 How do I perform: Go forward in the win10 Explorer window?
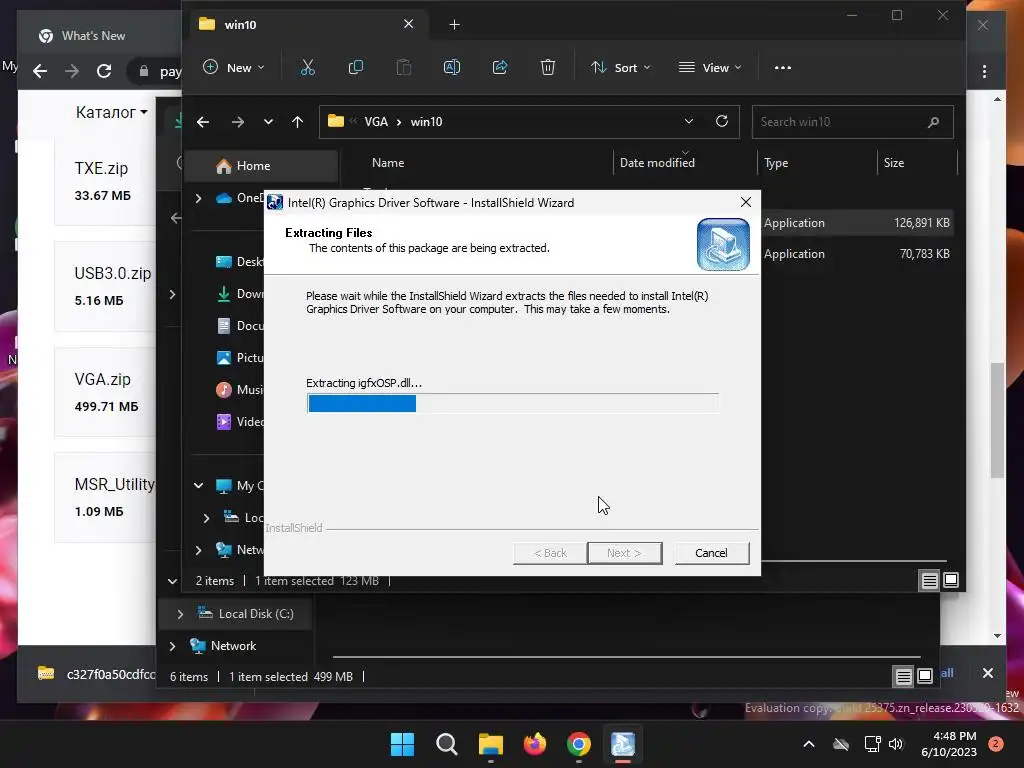pyautogui.click(x=238, y=122)
